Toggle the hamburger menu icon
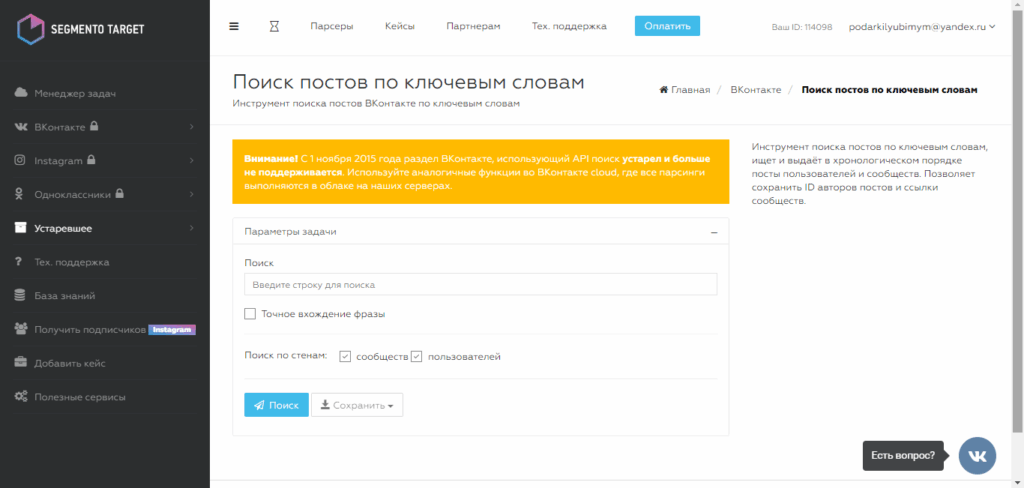Screen dimensions: 1024x488 [x=234, y=27]
